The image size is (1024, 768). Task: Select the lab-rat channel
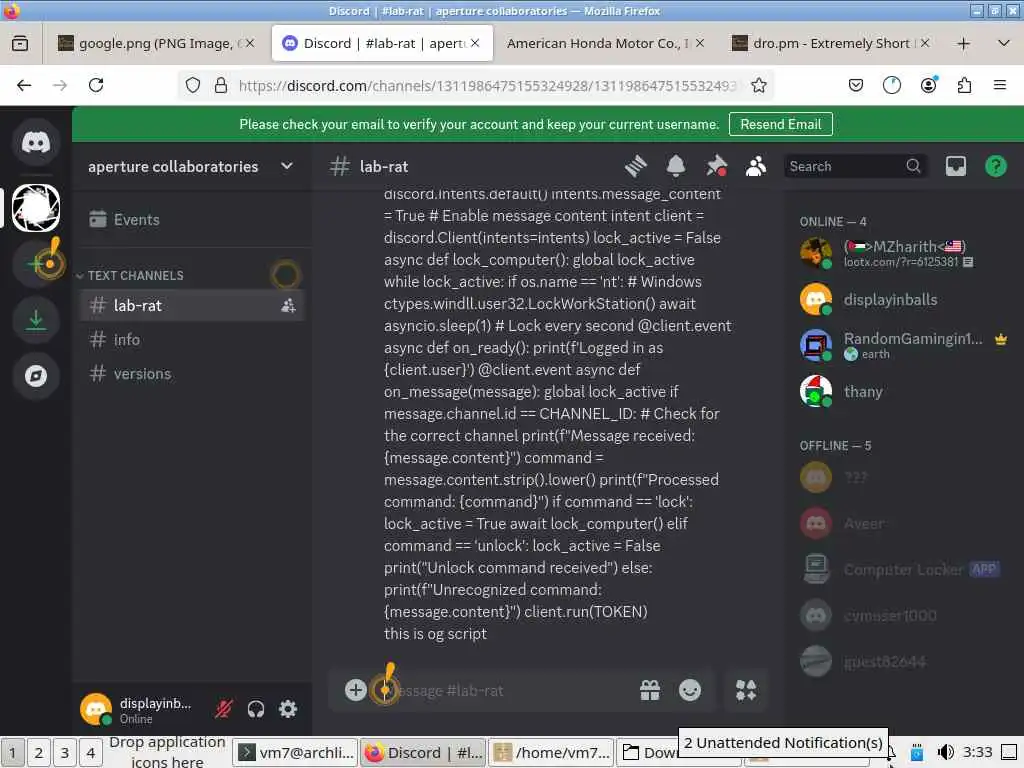pyautogui.click(x=191, y=305)
